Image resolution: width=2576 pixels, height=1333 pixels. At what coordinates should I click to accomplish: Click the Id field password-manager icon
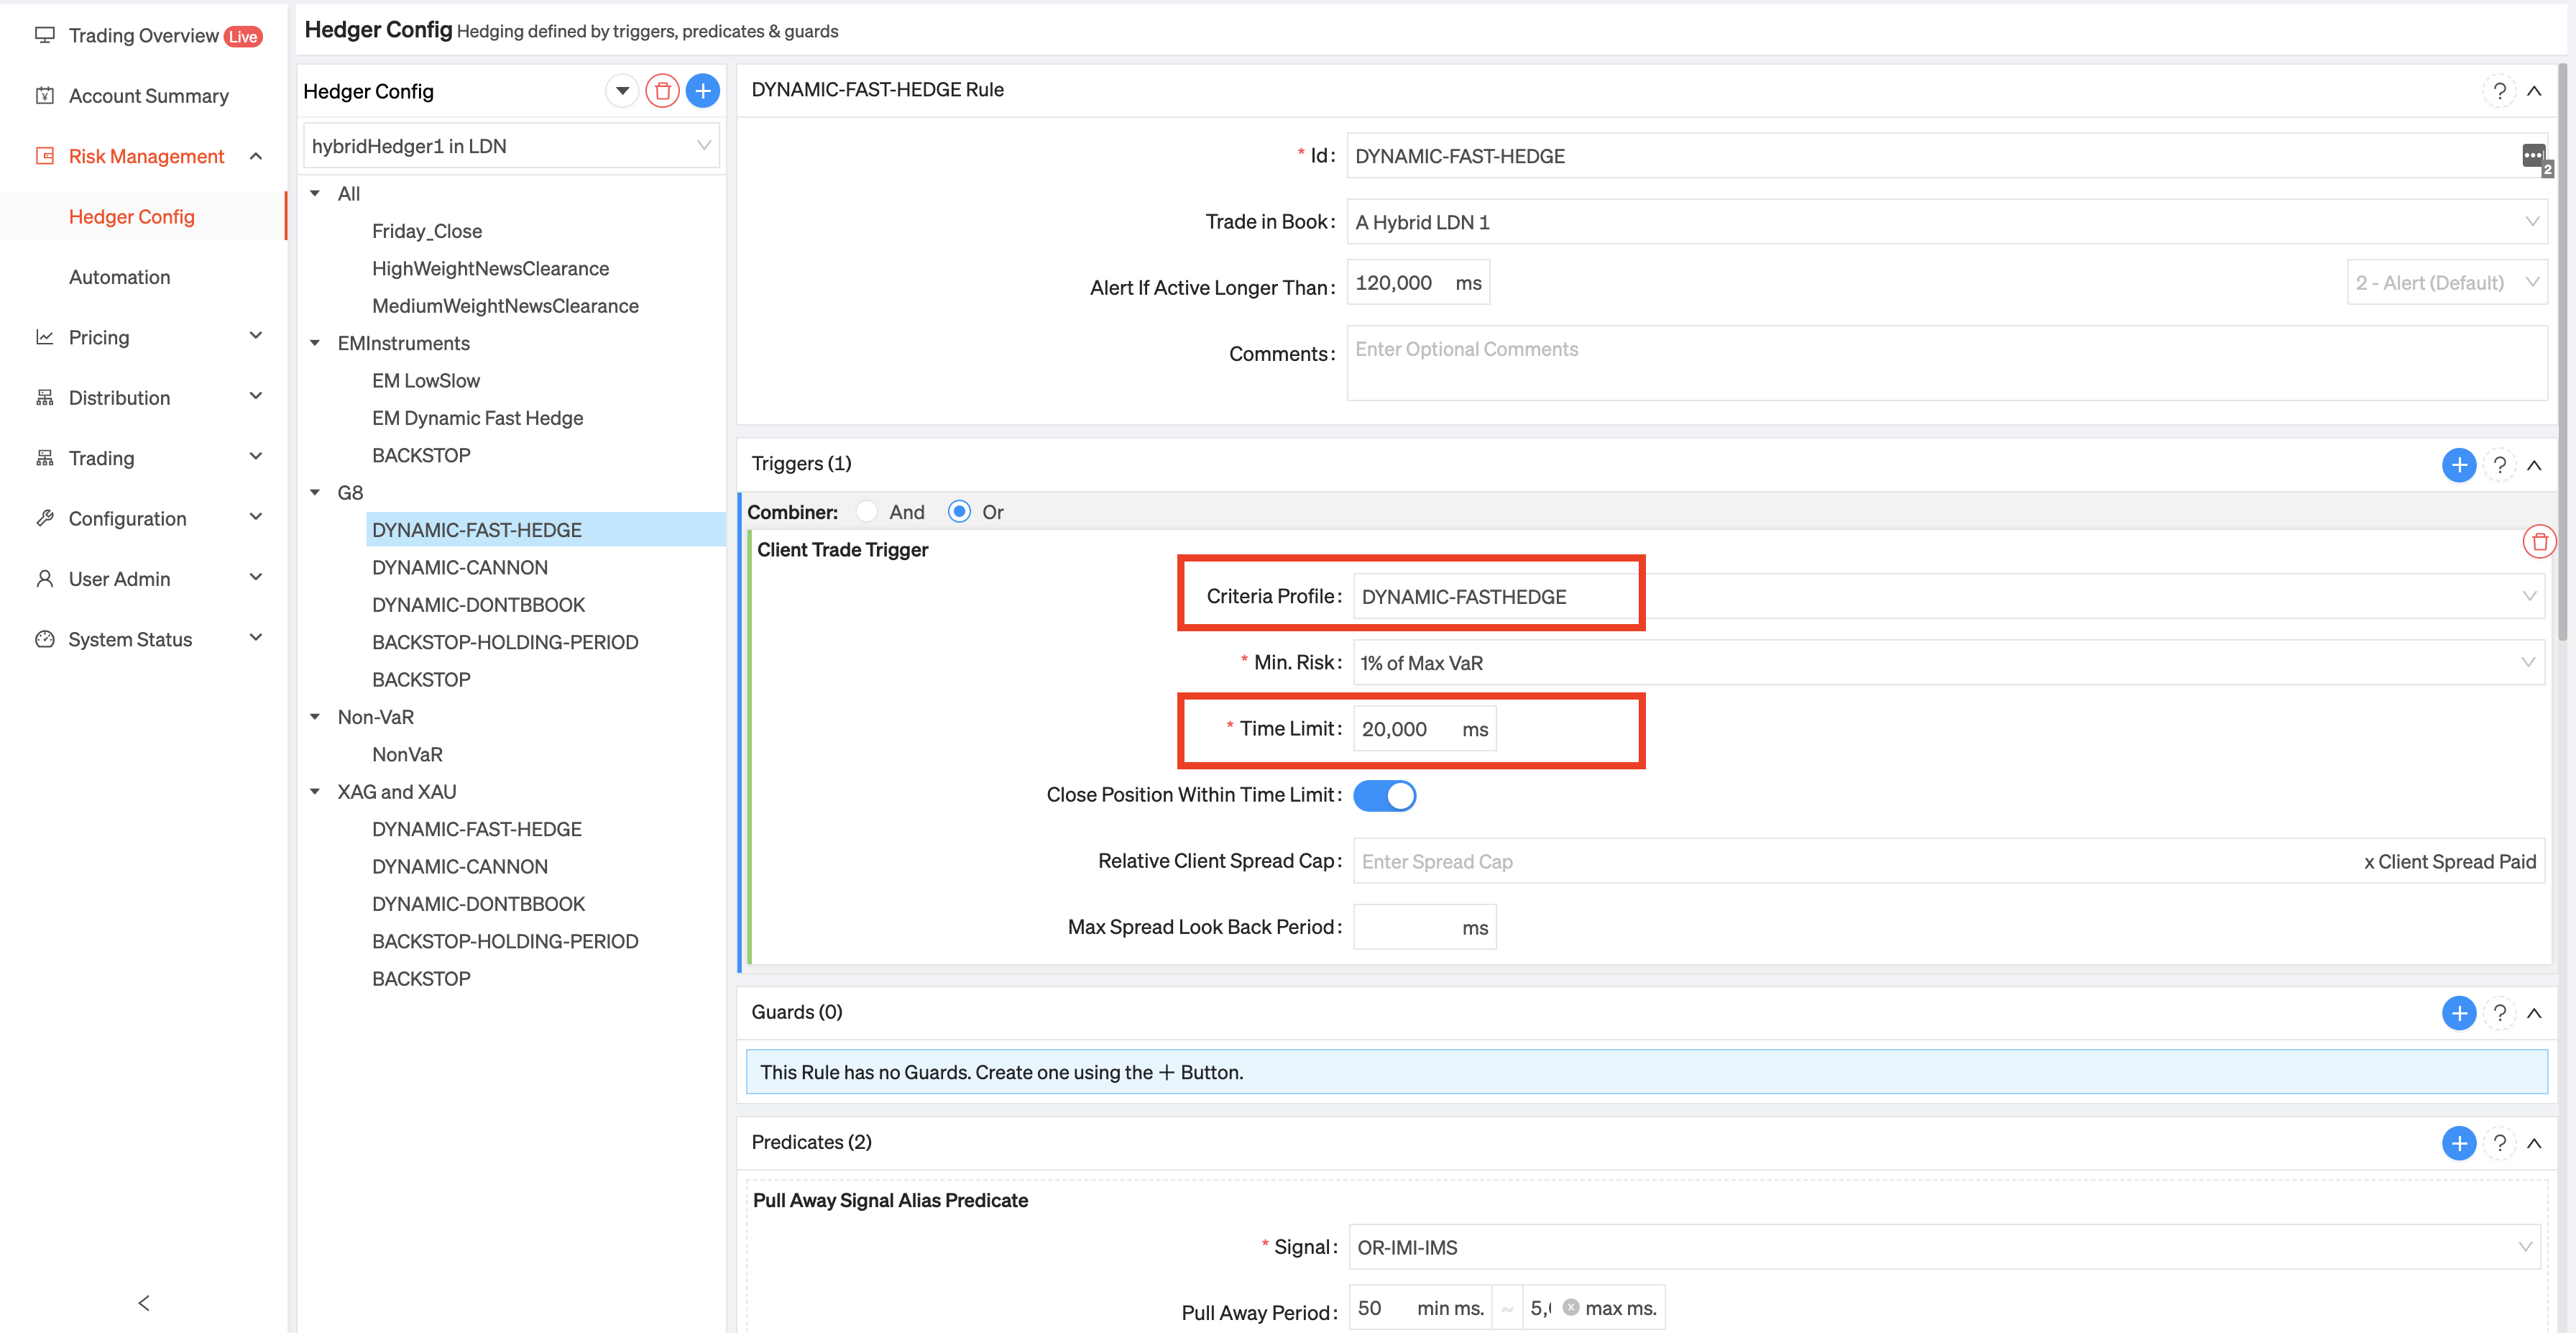coord(2534,157)
